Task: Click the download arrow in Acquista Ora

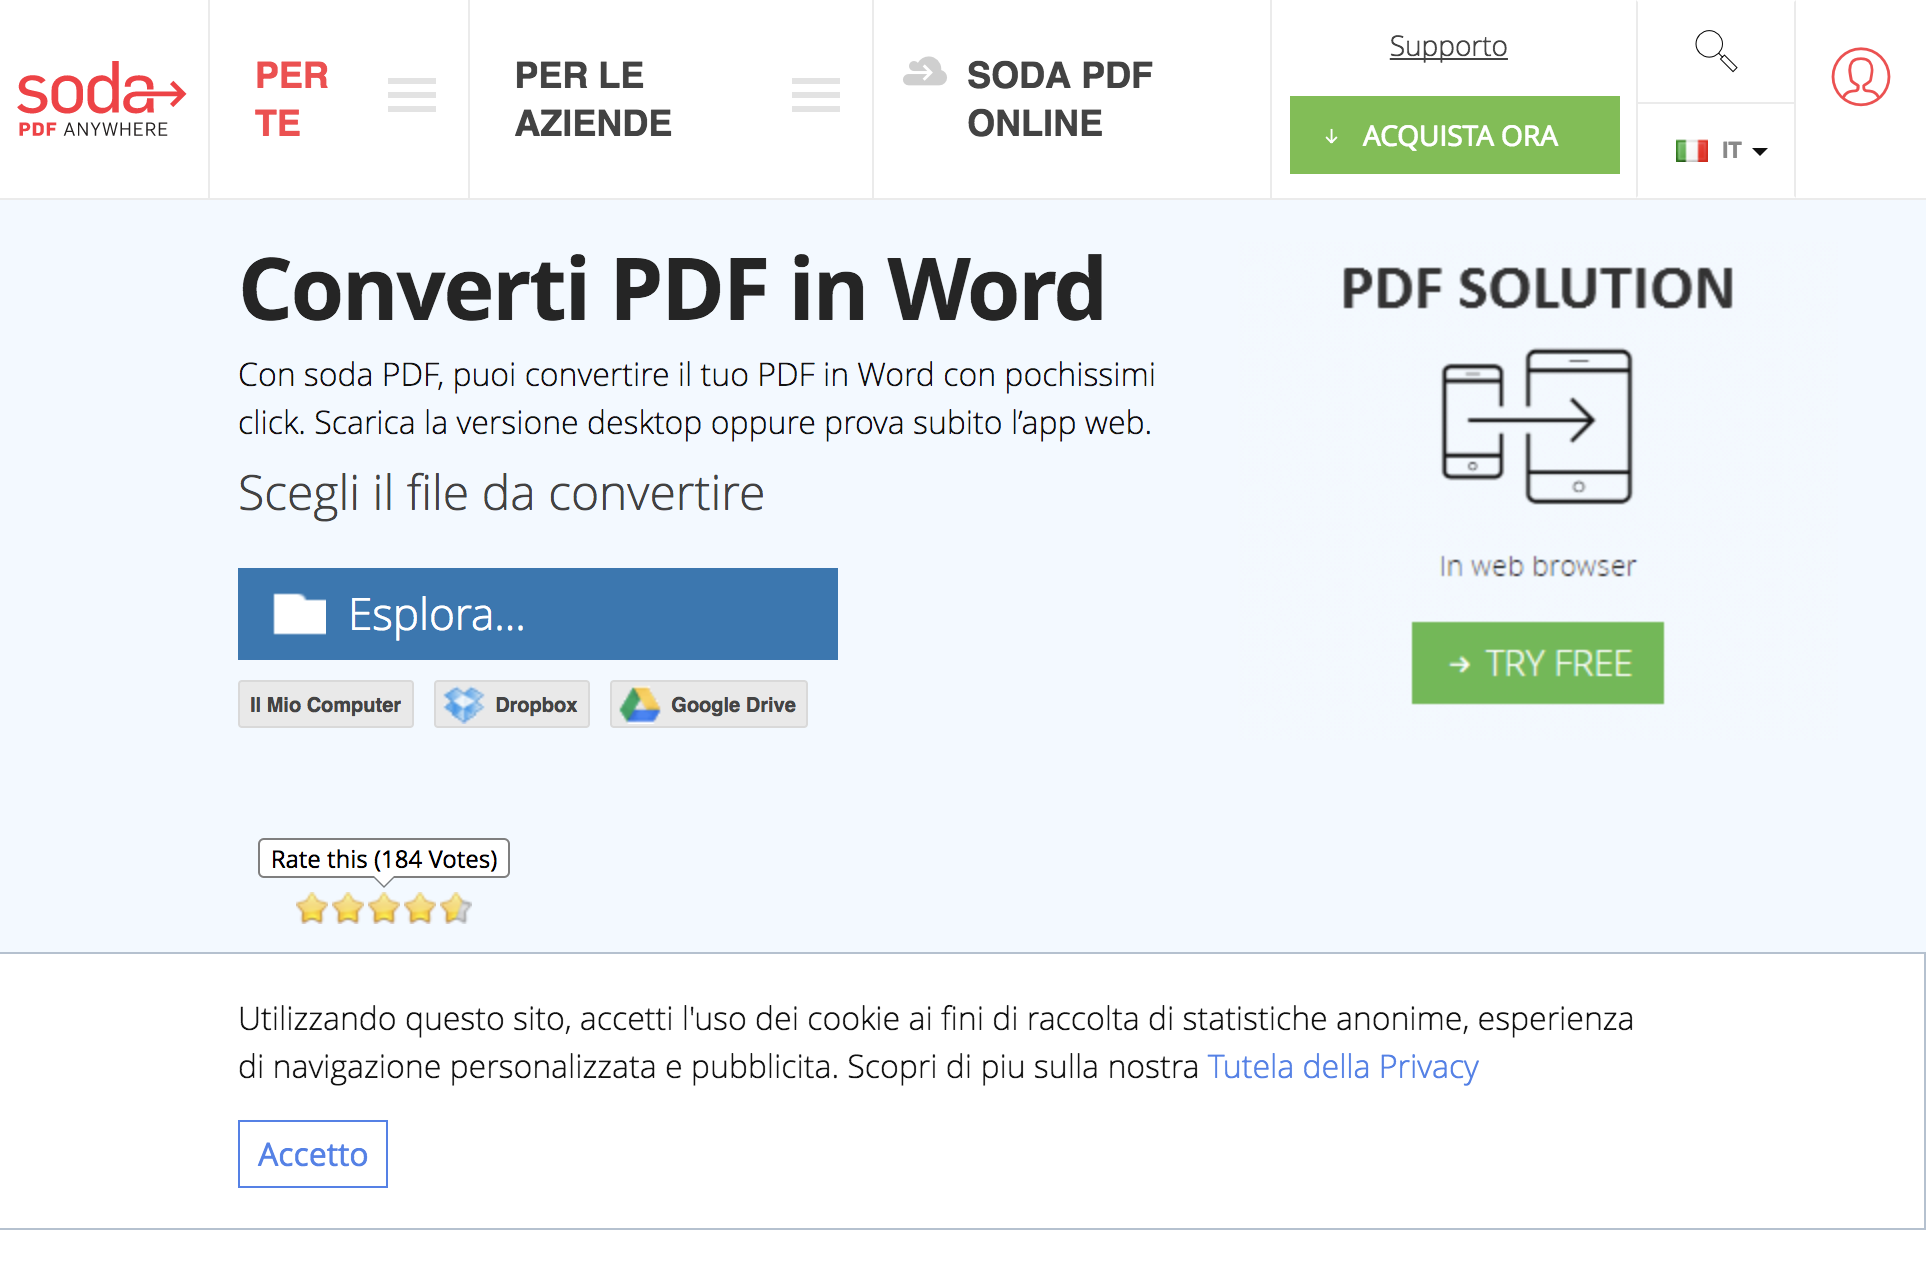Action: point(1331,136)
